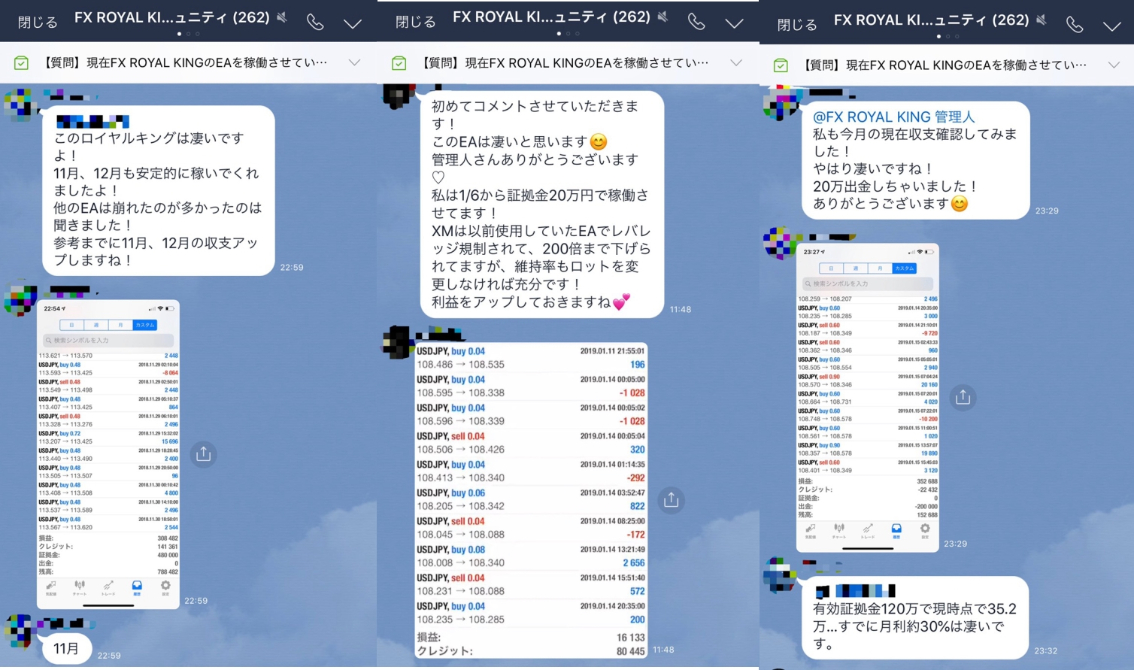This screenshot has width=1134, height=670.
Task: Select the 有効証拠金120万 message bubble
Action: pyautogui.click(x=915, y=617)
